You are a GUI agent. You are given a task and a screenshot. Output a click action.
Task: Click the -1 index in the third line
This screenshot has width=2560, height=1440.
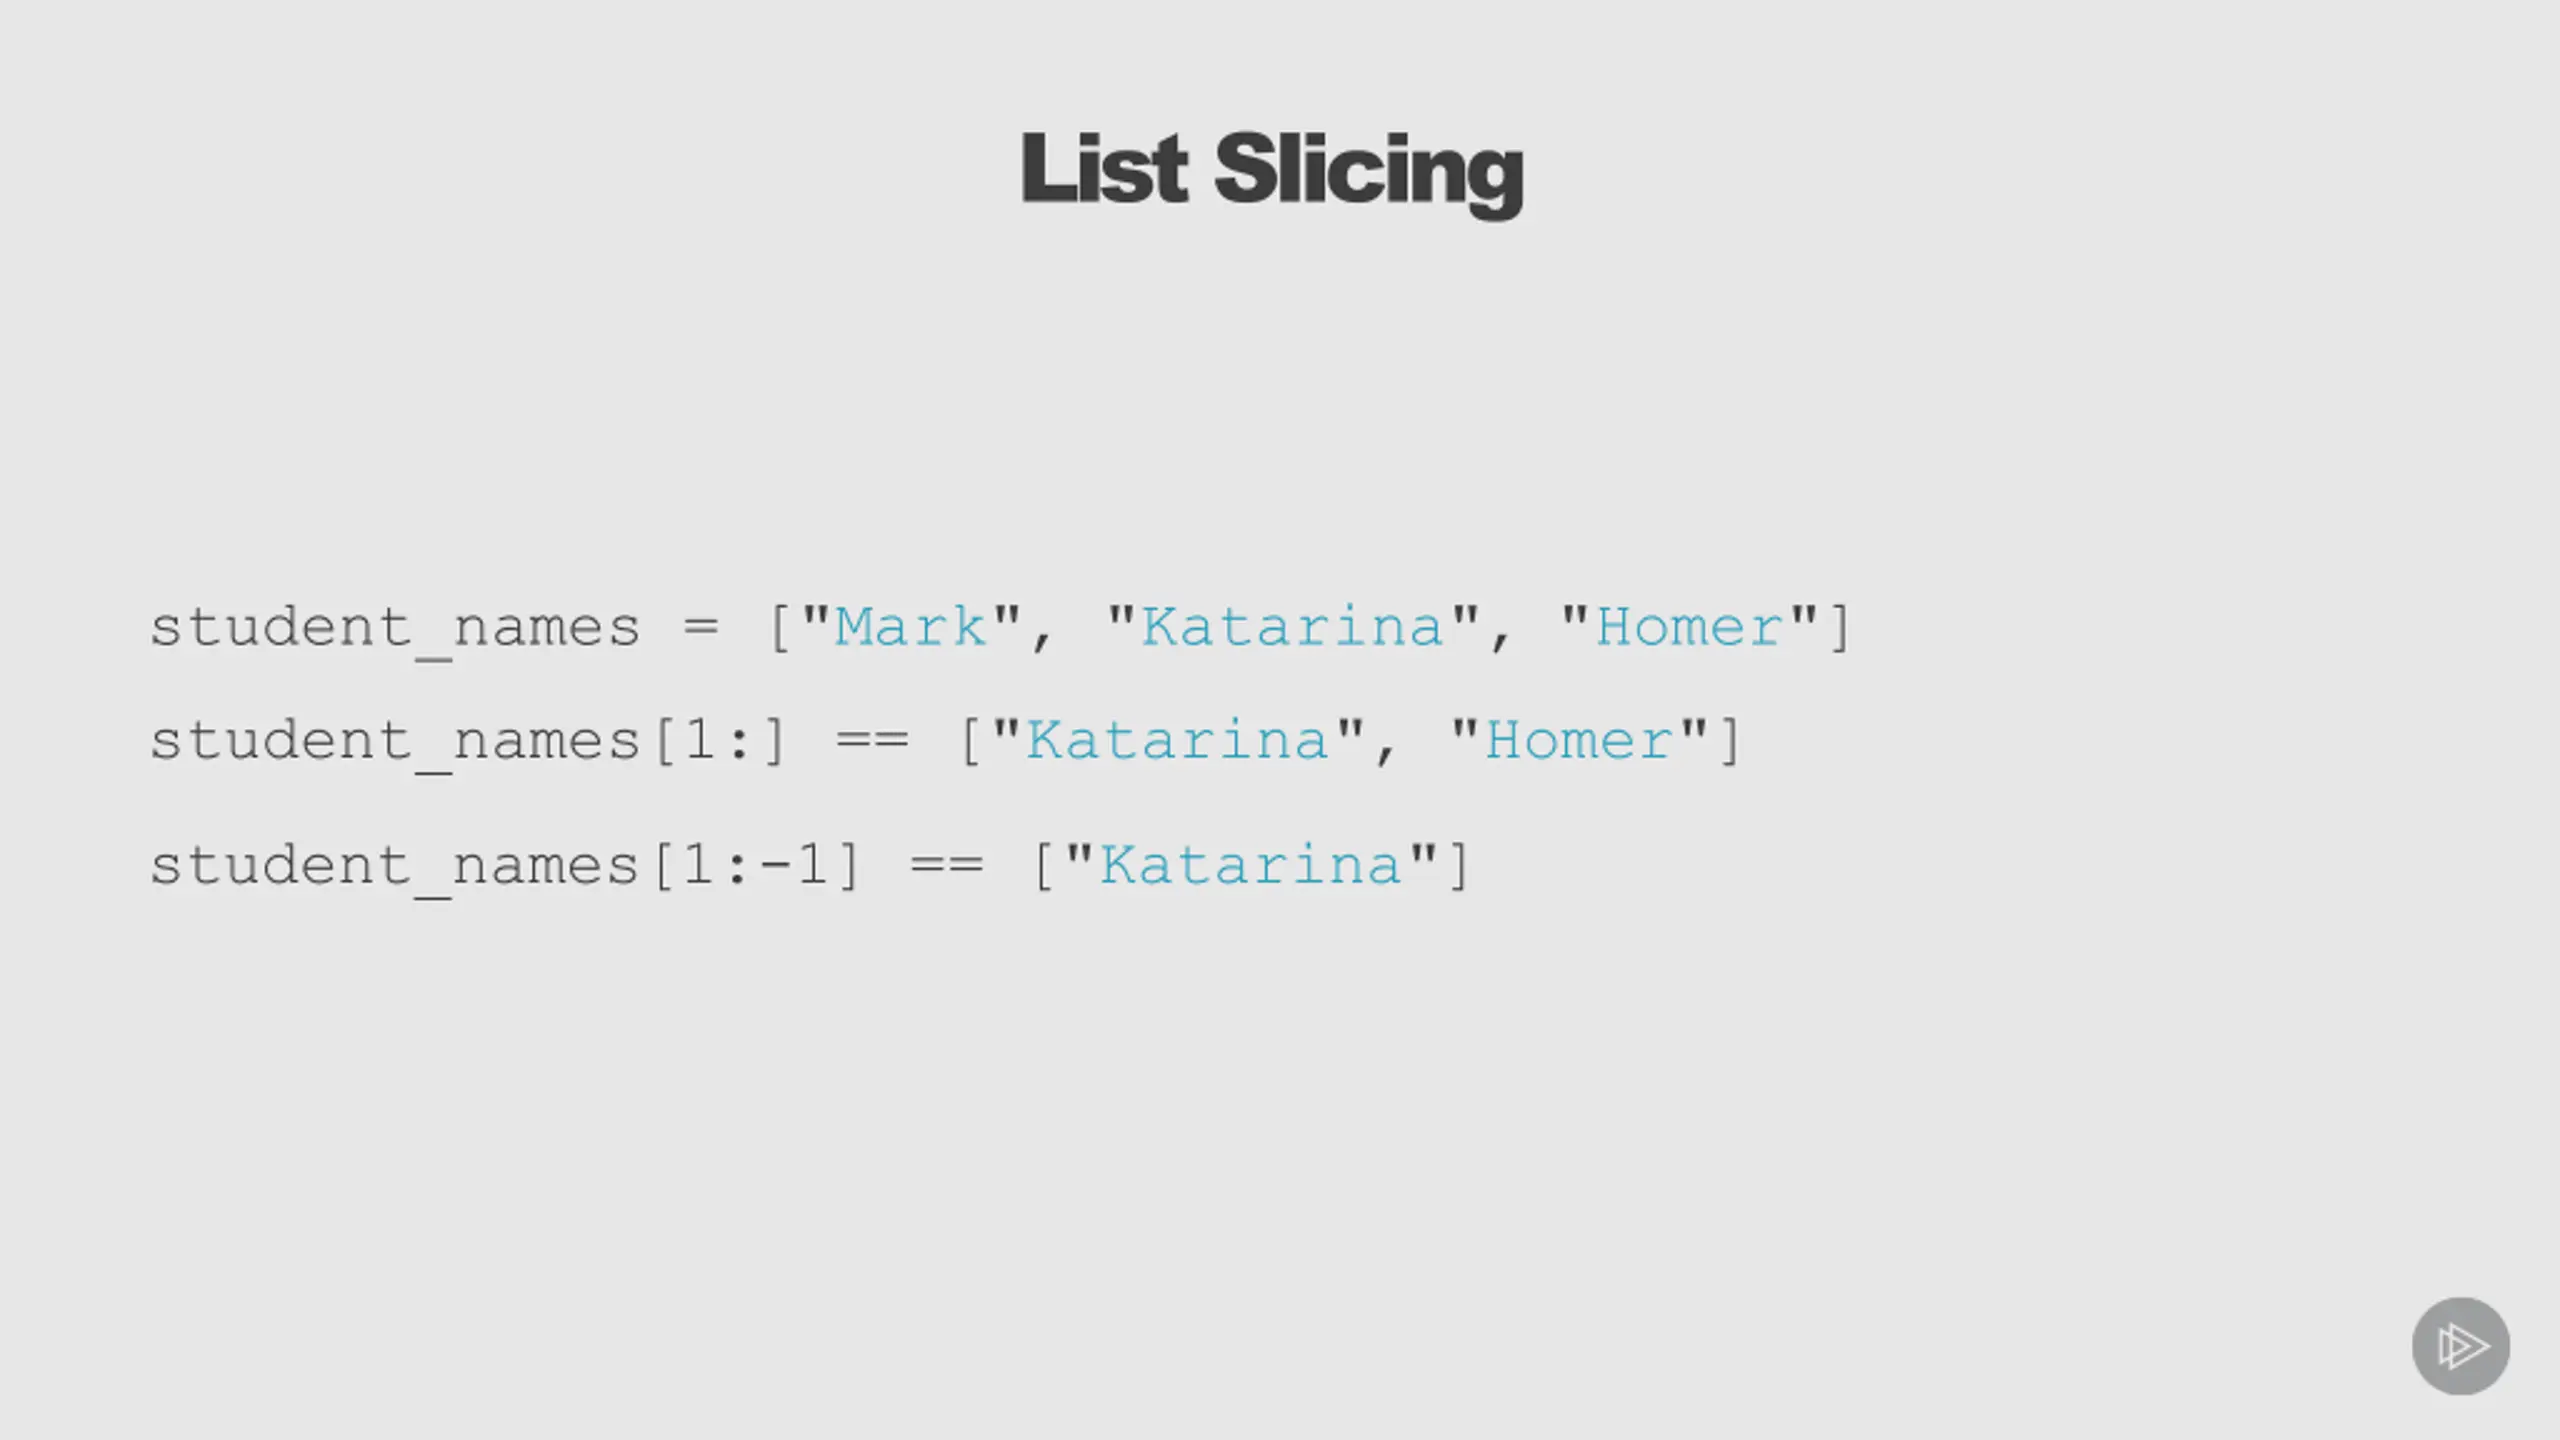coord(795,864)
